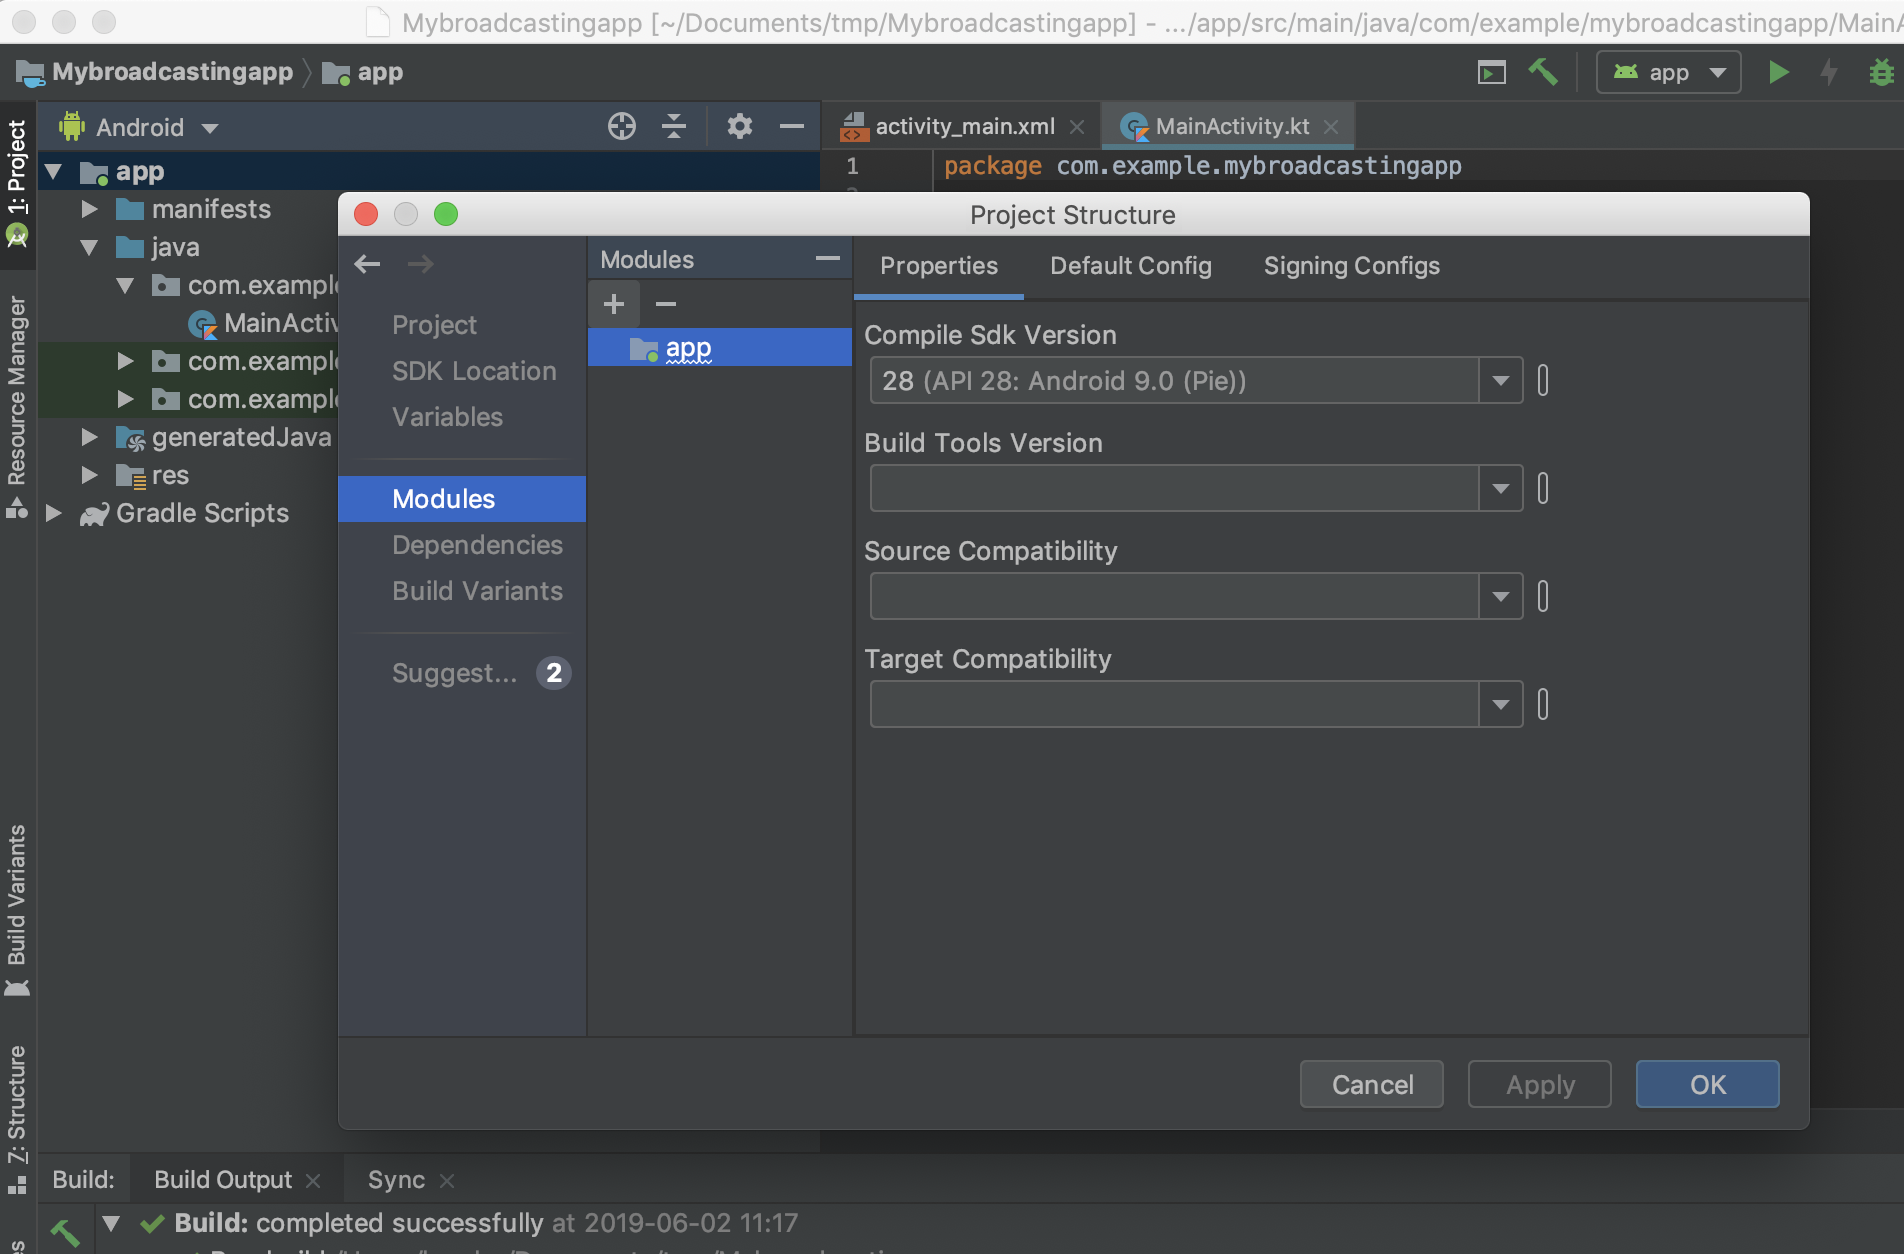The width and height of the screenshot is (1904, 1254).
Task: Close the Build Output tab
Action: [313, 1181]
